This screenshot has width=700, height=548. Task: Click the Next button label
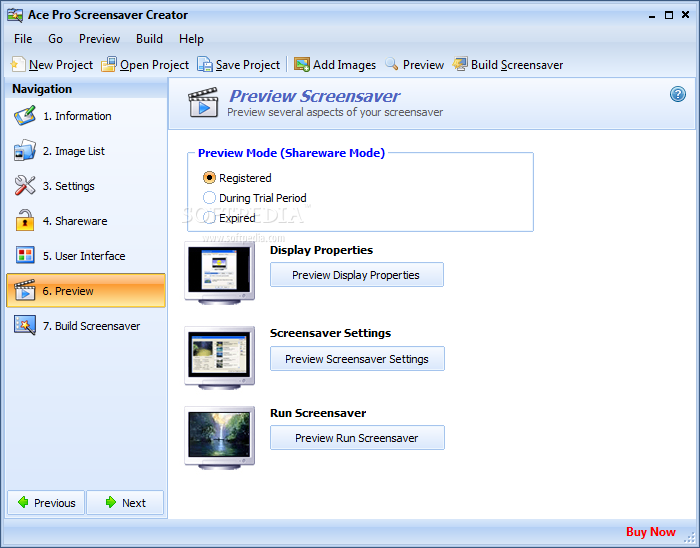[x=134, y=503]
